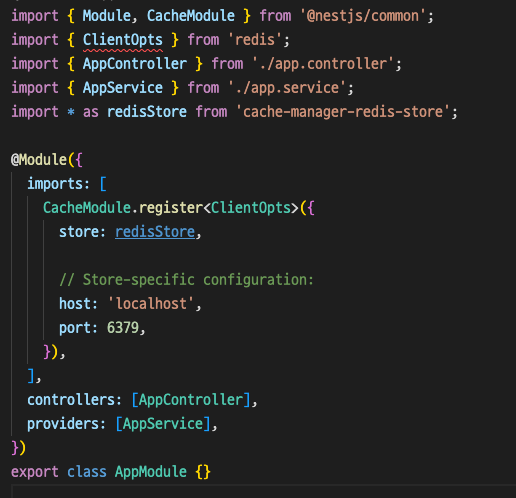Click the controllers property key
This screenshot has height=498, width=516.
(71, 399)
